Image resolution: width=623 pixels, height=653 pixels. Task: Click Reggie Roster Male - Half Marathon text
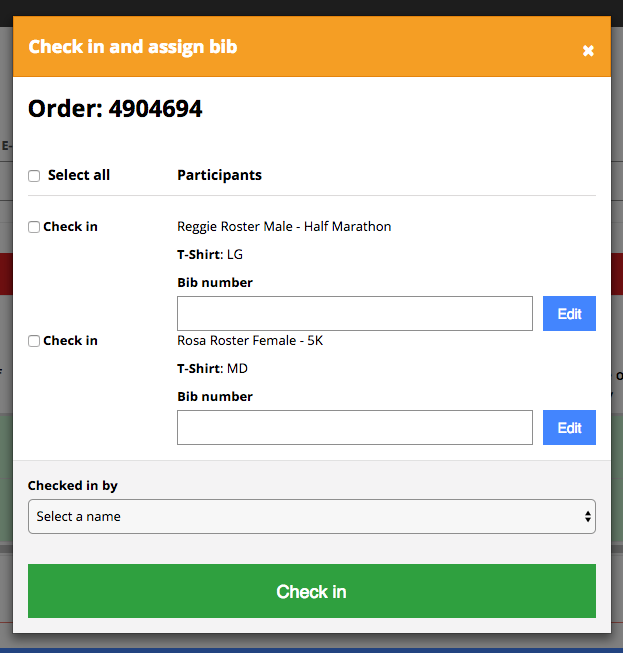point(284,227)
